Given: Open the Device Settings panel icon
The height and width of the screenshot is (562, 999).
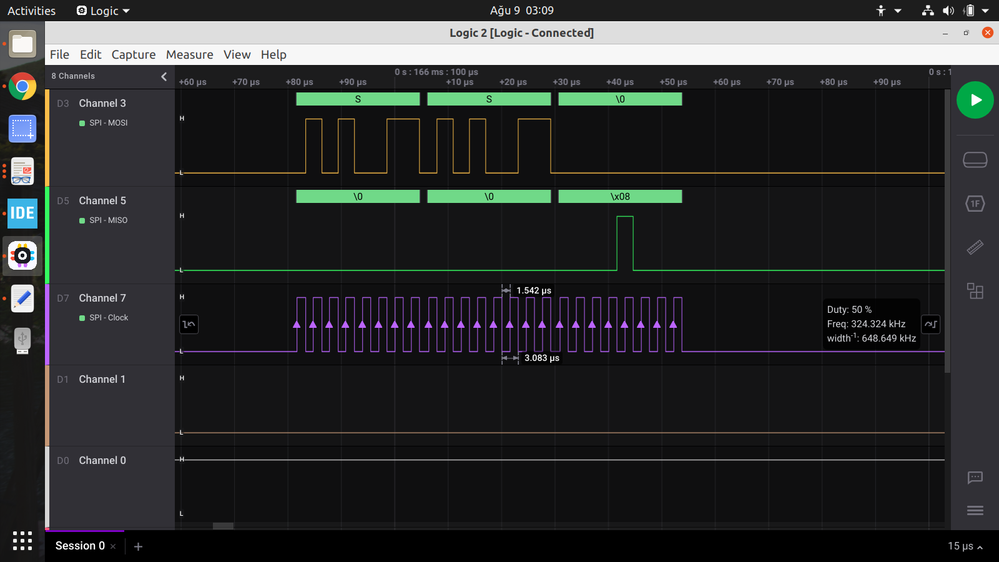Looking at the screenshot, I should tap(975, 159).
